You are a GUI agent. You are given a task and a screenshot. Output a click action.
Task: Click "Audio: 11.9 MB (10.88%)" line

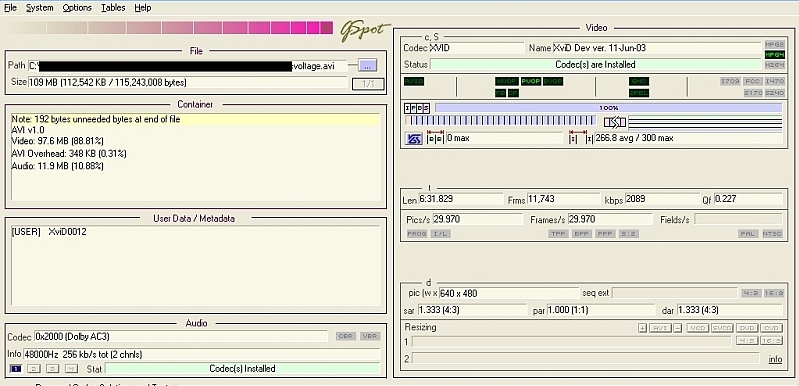58,166
